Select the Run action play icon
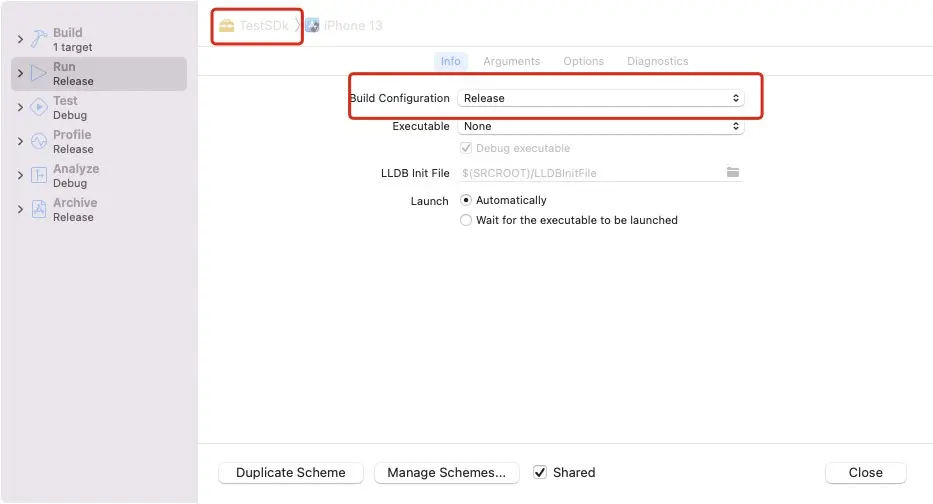 [39, 73]
